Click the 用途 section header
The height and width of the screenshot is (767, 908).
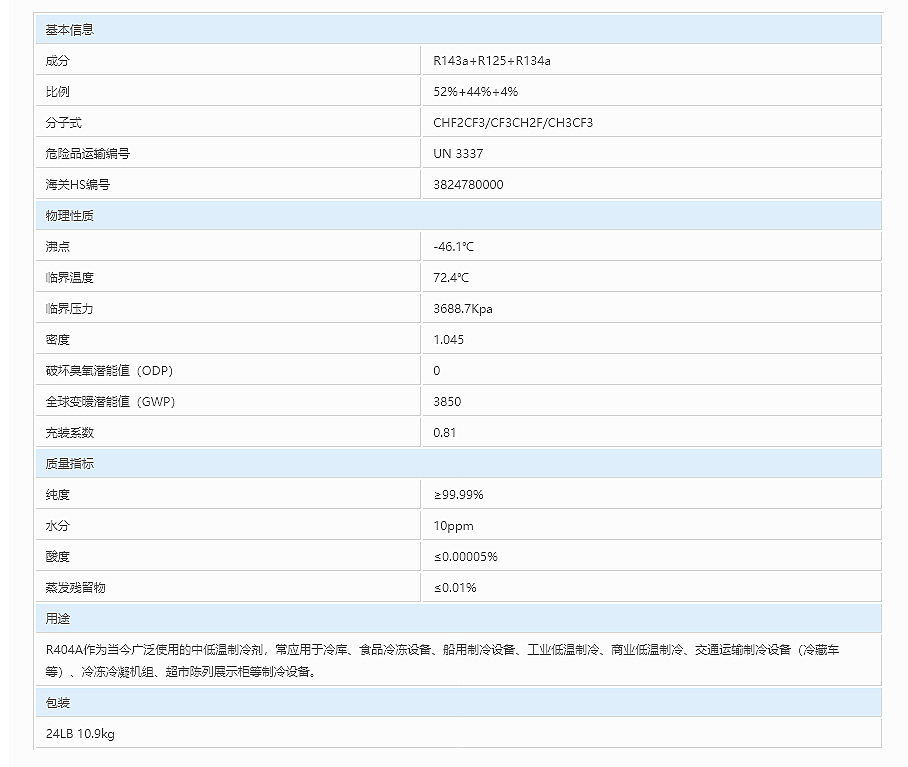(58, 619)
